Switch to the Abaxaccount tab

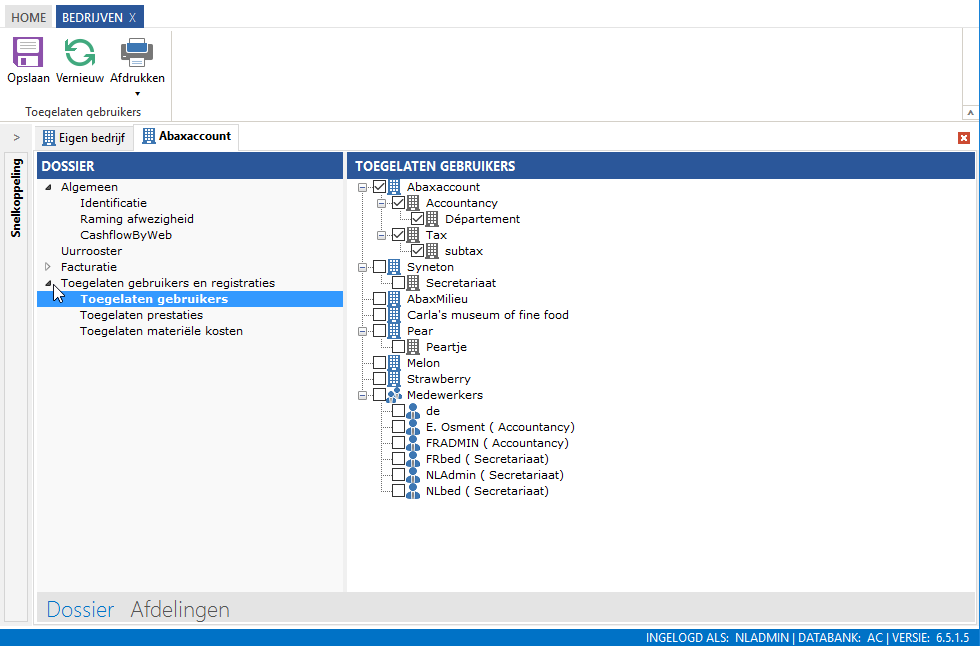coord(187,136)
